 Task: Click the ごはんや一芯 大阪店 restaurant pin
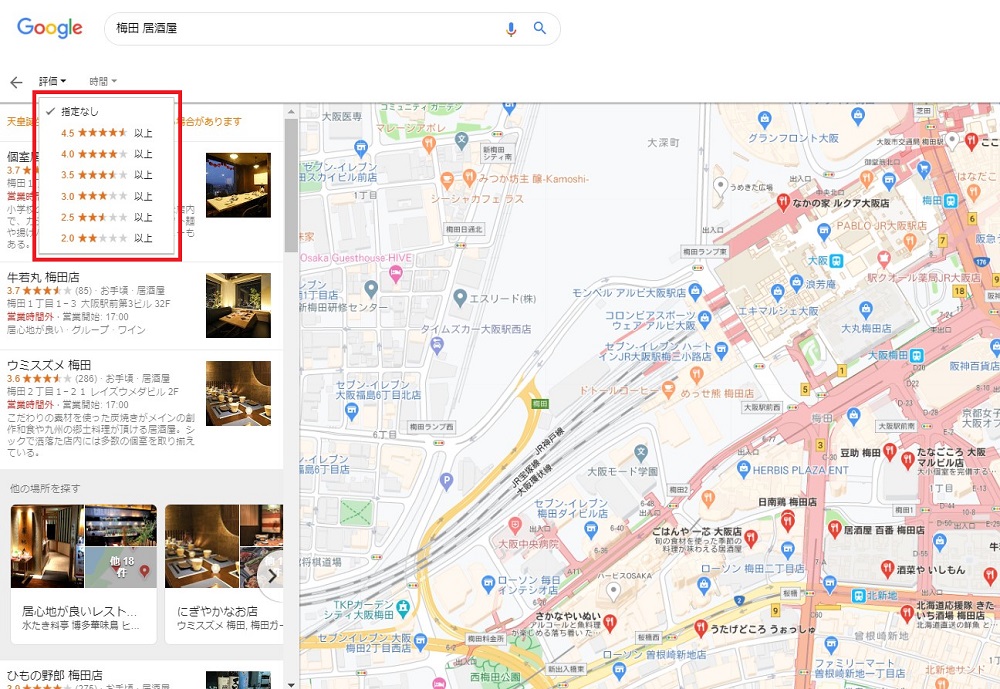[x=751, y=539]
